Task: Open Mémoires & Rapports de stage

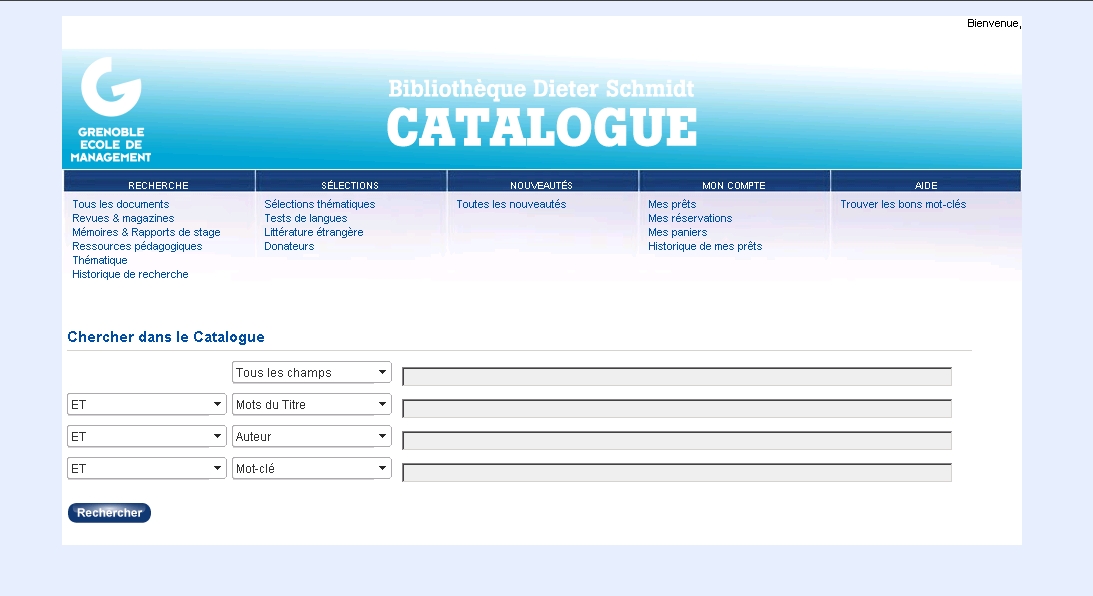Action: pos(146,232)
